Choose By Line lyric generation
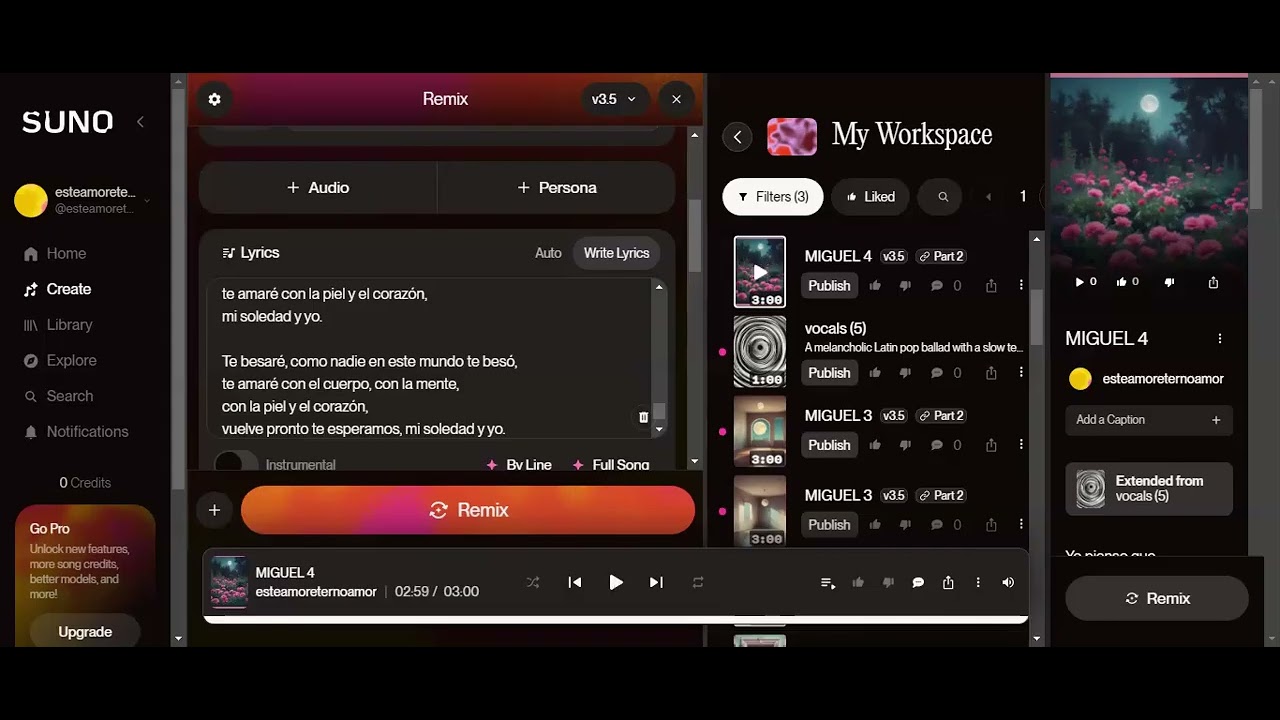The image size is (1280, 720). click(x=518, y=465)
